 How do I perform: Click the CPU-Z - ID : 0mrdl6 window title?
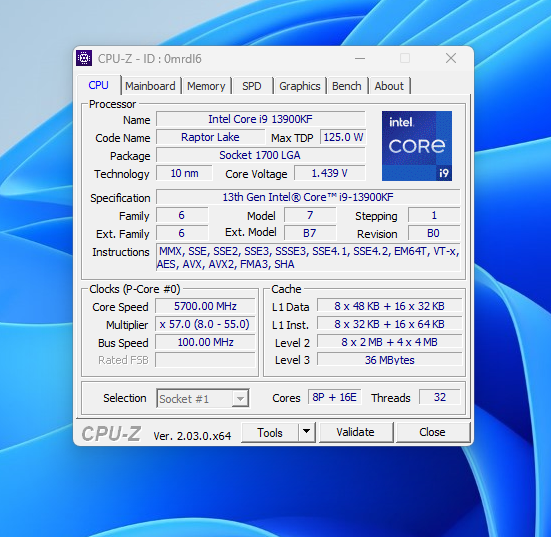[x=150, y=59]
